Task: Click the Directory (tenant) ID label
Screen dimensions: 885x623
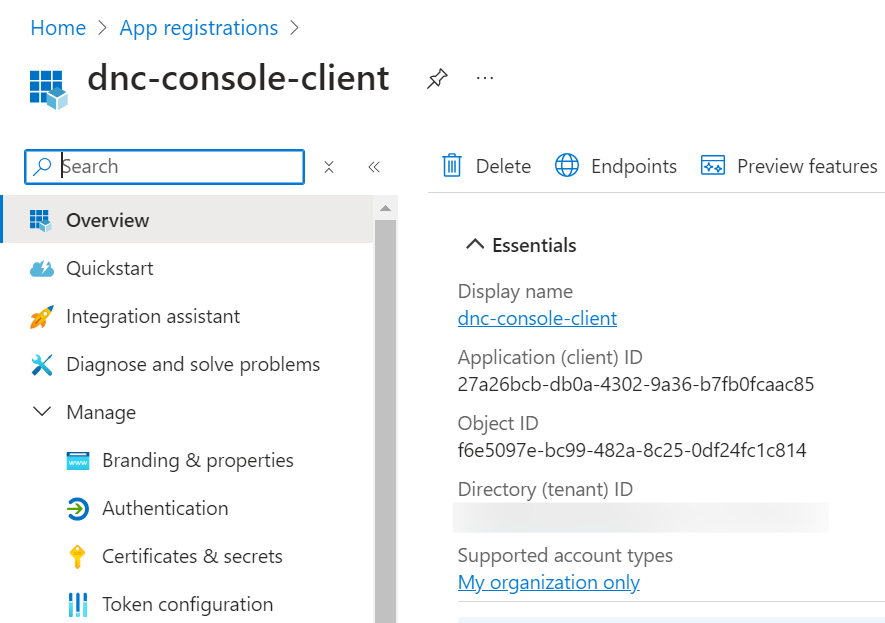Action: click(x=545, y=489)
